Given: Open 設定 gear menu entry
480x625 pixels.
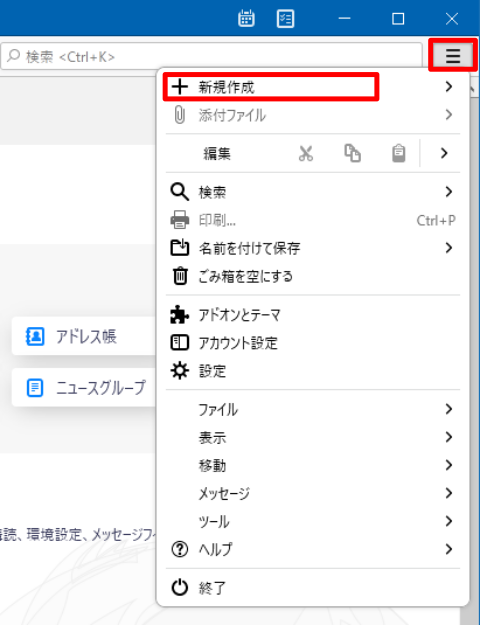Looking at the screenshot, I should pos(313,371).
